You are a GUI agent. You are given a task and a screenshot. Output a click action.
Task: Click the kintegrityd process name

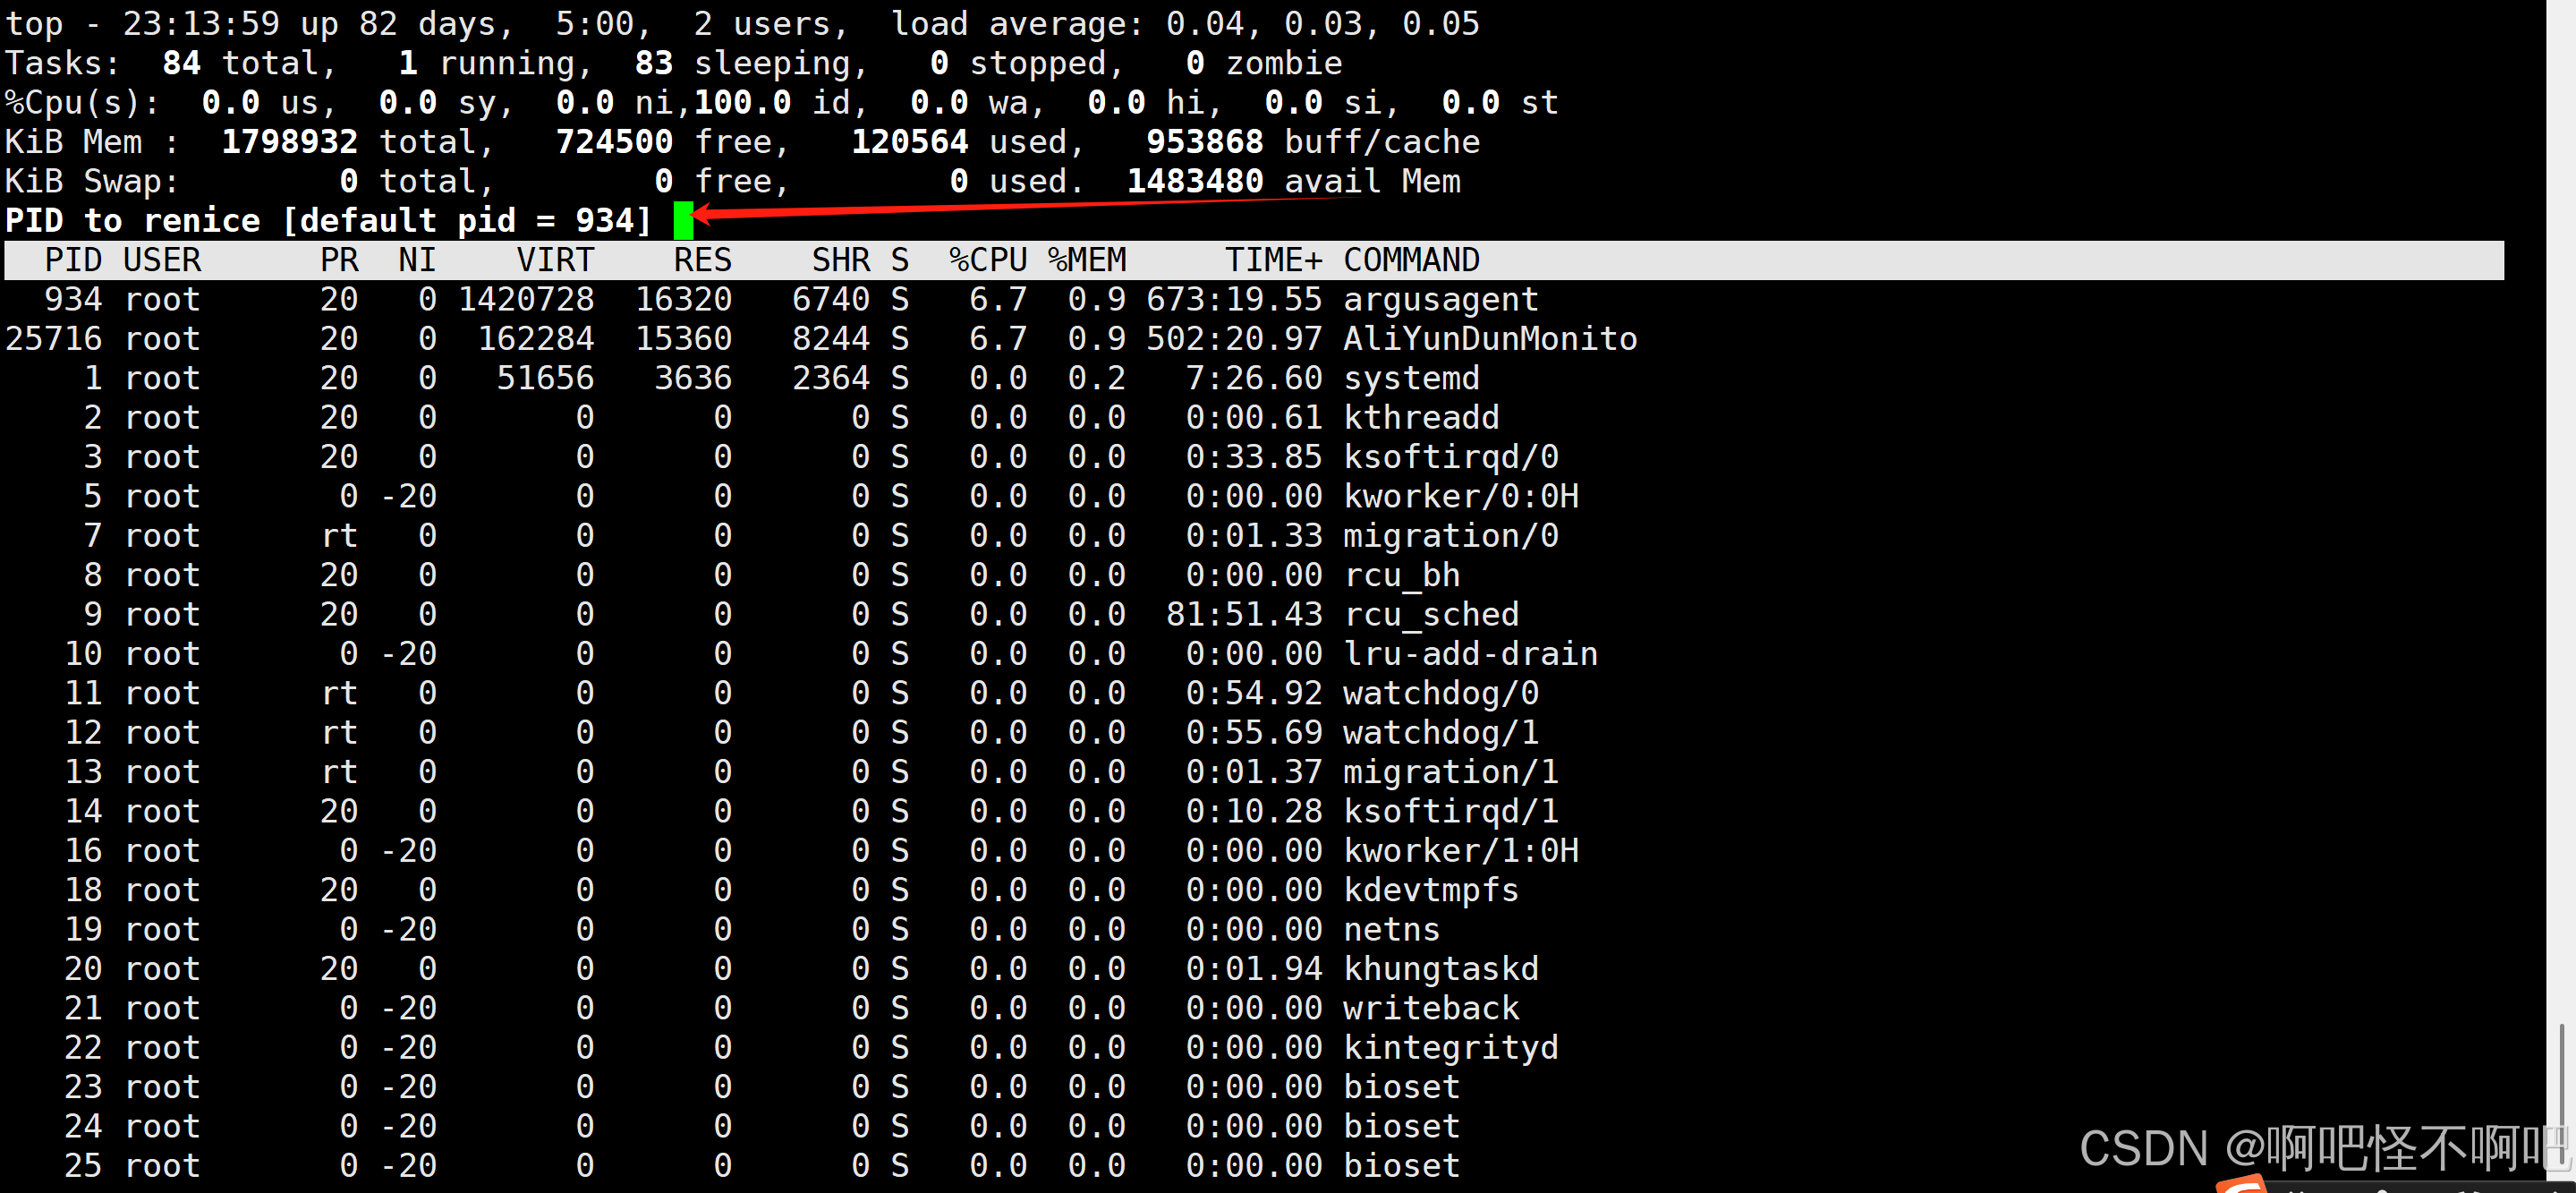[x=1450, y=1047]
